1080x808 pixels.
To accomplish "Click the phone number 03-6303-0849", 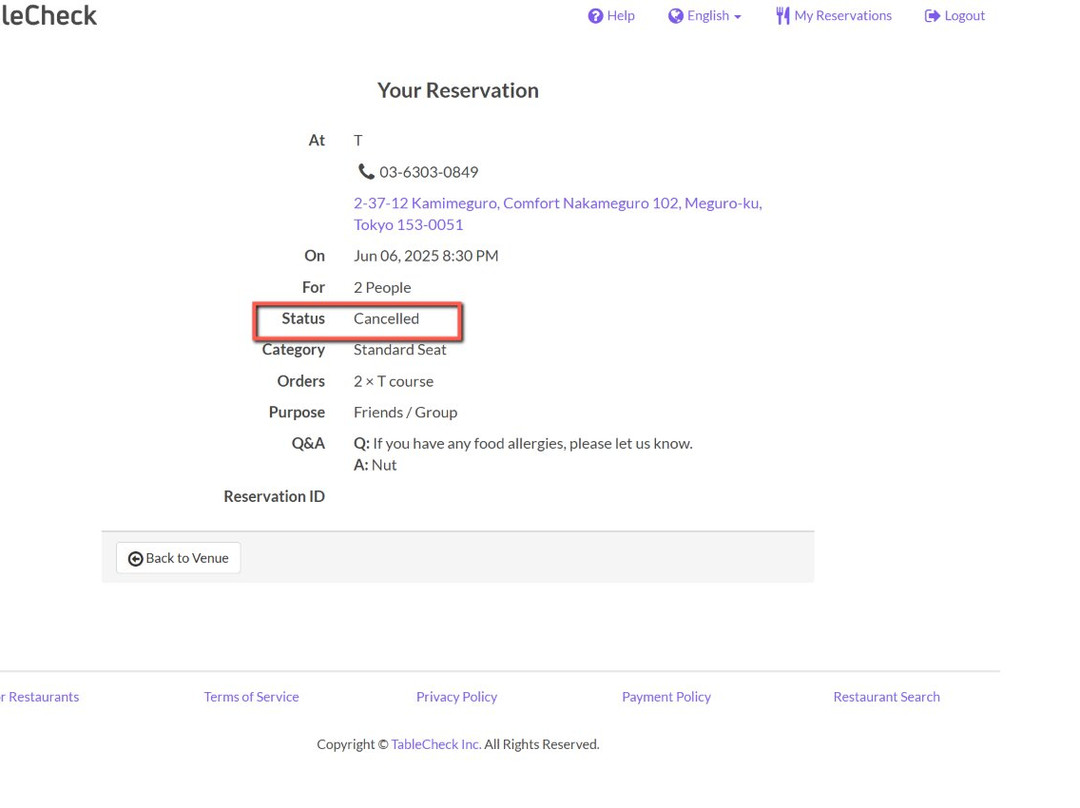I will [428, 172].
